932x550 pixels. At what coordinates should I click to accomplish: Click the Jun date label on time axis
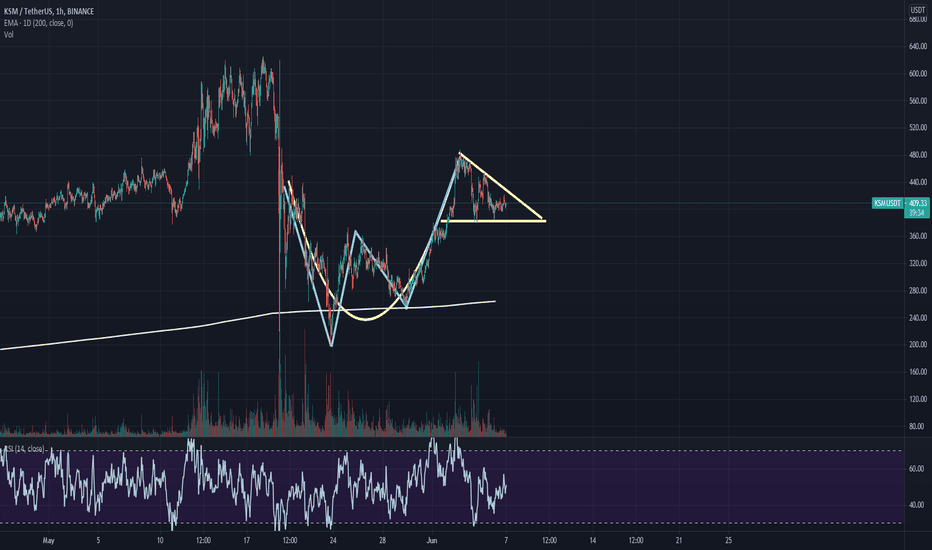(432, 541)
